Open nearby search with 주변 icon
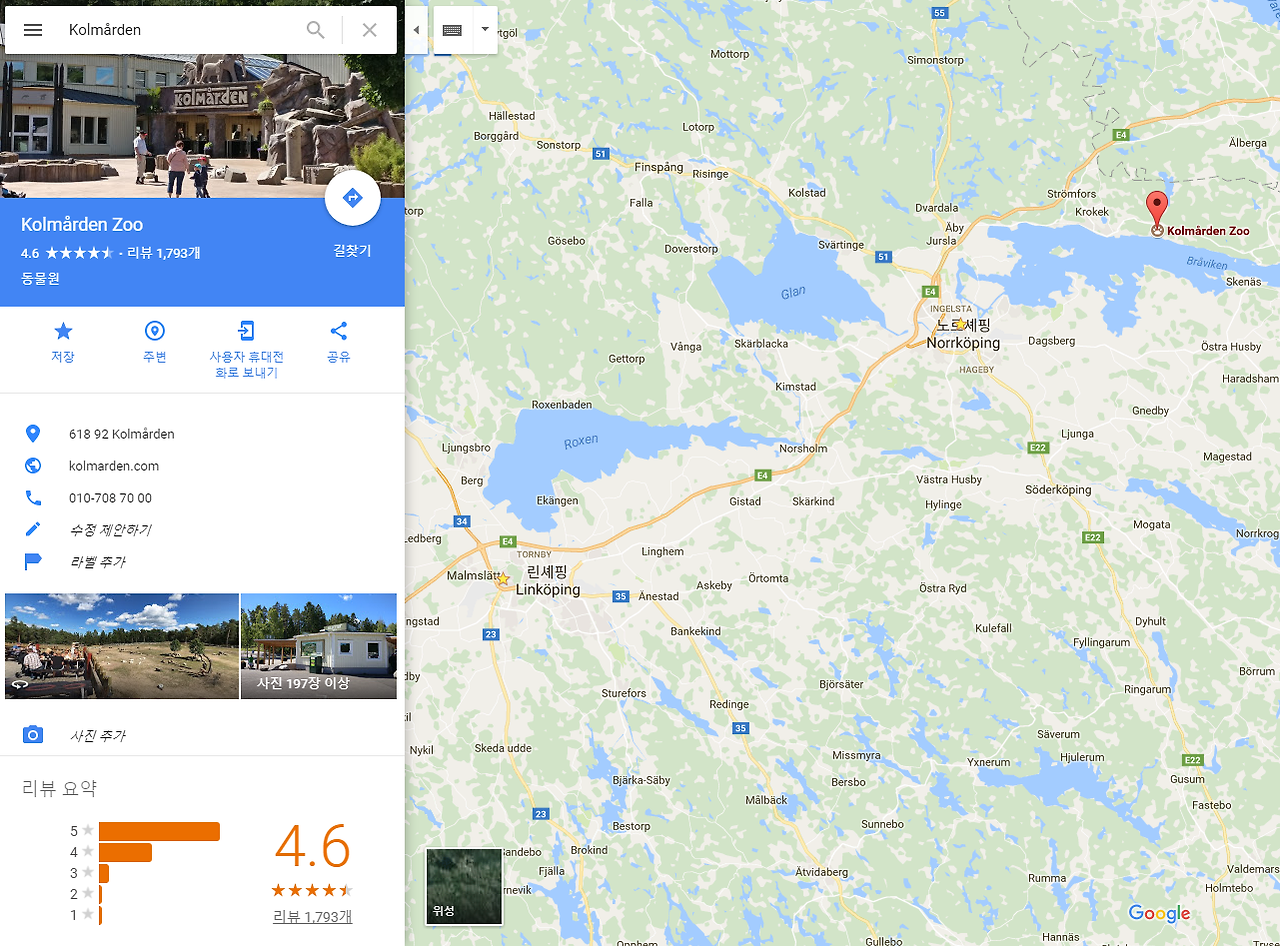Image resolution: width=1280 pixels, height=946 pixels. coord(155,342)
